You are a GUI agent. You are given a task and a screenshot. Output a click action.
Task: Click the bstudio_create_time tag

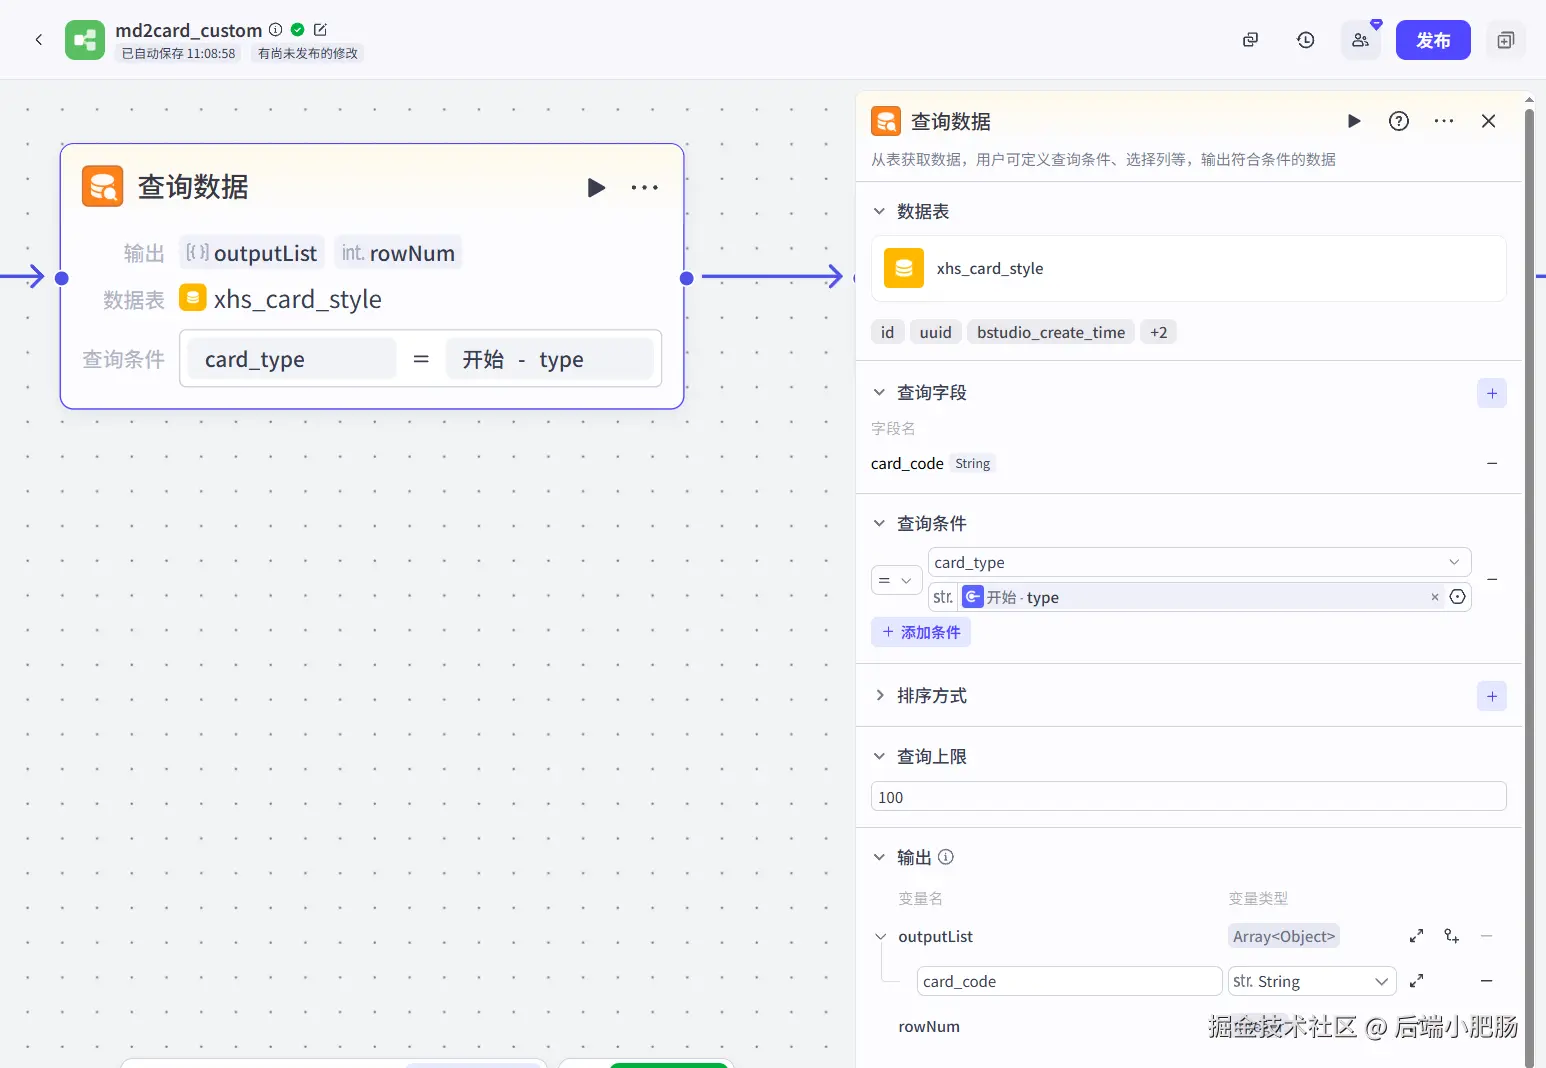[1051, 332]
